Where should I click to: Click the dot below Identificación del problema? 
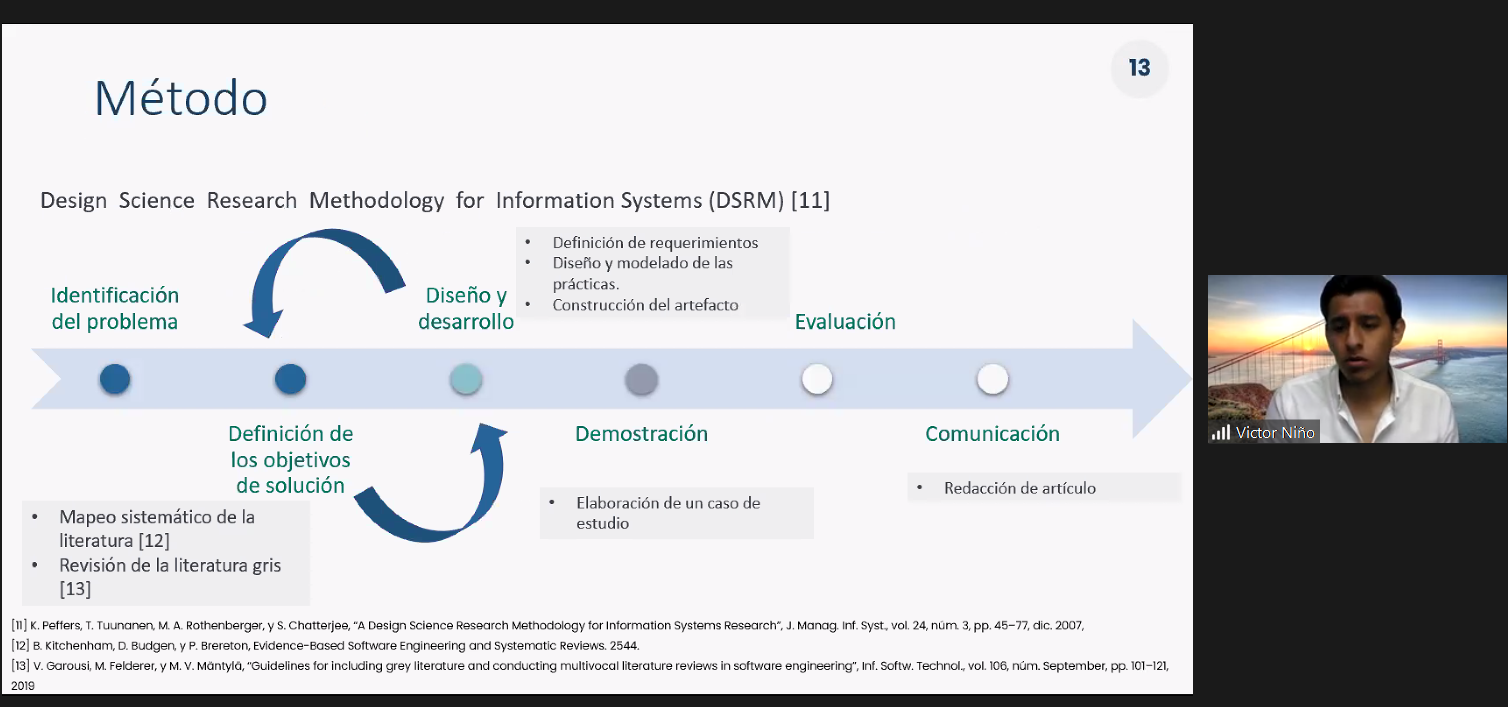115,379
